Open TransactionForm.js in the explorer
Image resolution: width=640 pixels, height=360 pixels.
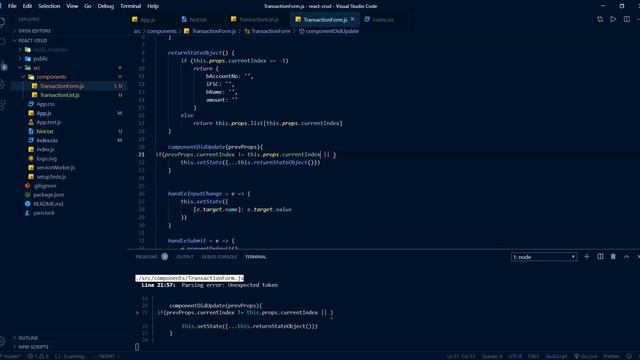62,86
